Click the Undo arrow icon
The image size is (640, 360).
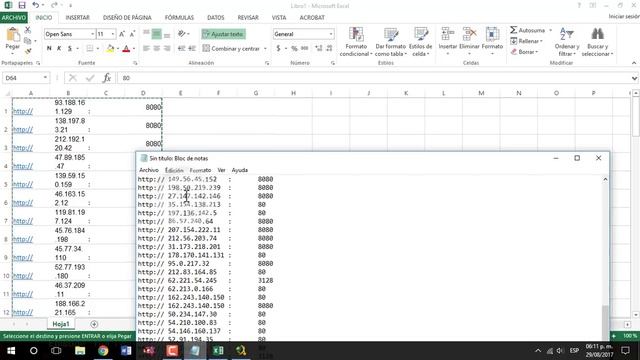point(36,5)
